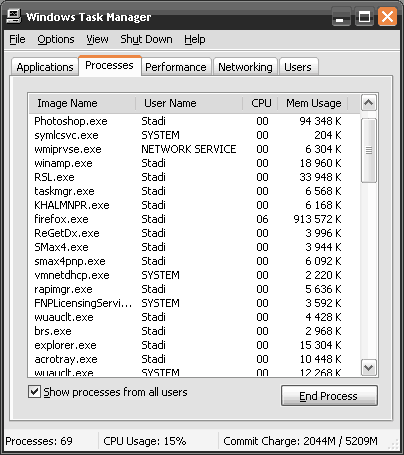Open the Help menu
Screen dimensions: 404x455
[195, 39]
